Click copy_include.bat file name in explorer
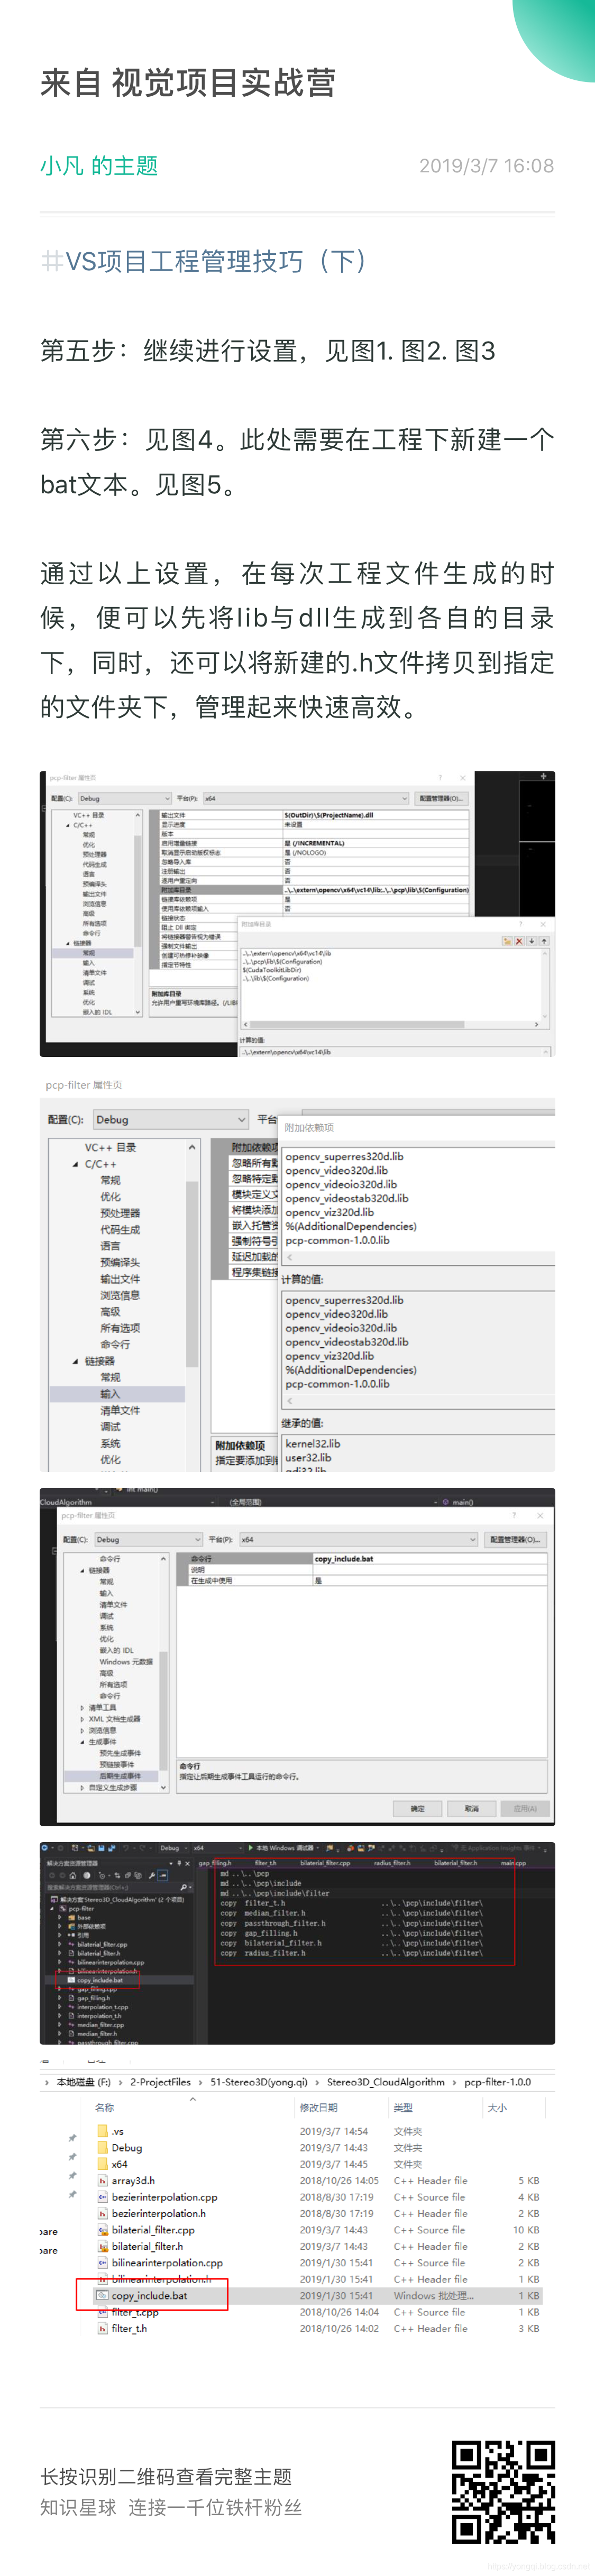Image resolution: width=595 pixels, height=2576 pixels. pyautogui.click(x=149, y=2295)
